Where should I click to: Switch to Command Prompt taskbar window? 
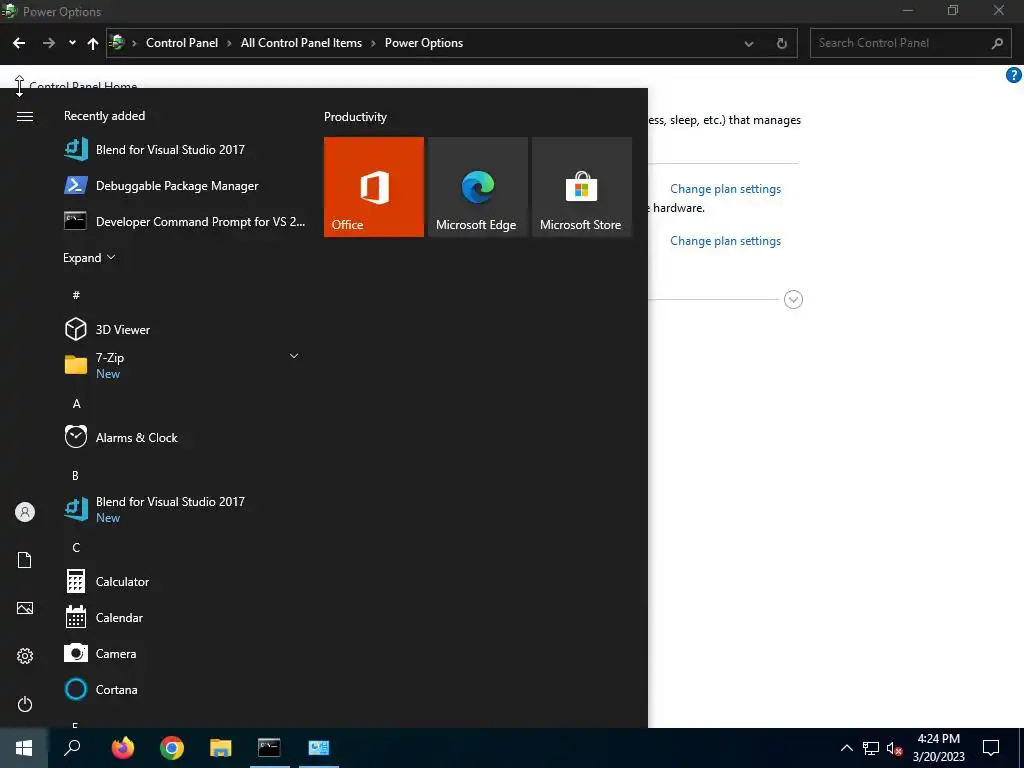269,748
